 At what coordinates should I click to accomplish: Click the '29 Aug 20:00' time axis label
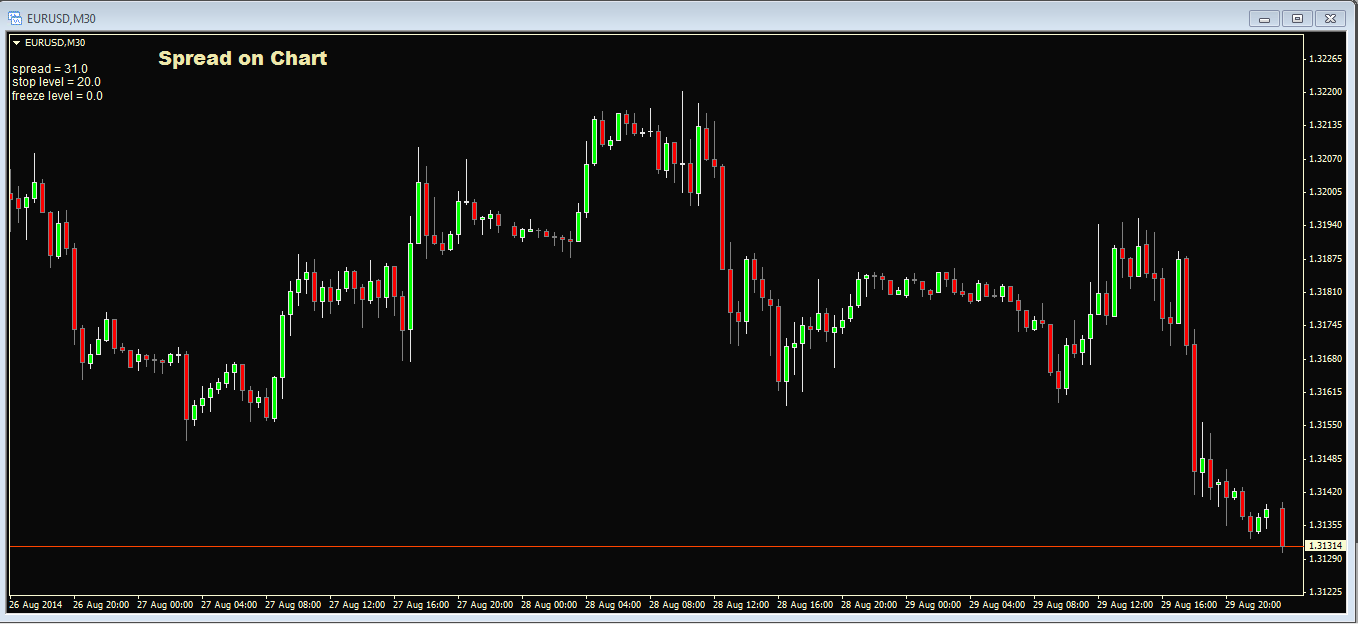[1253, 605]
